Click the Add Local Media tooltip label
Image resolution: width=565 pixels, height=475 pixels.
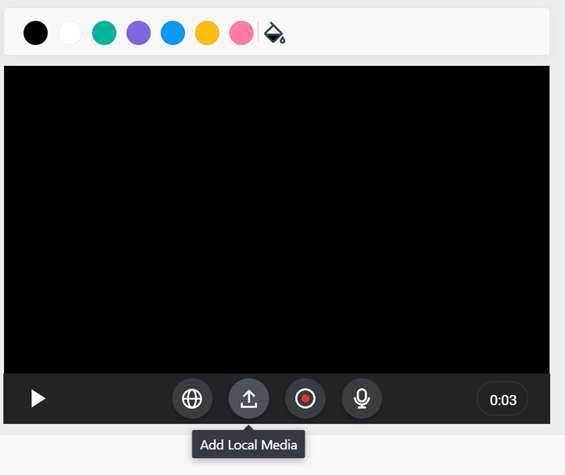point(249,445)
